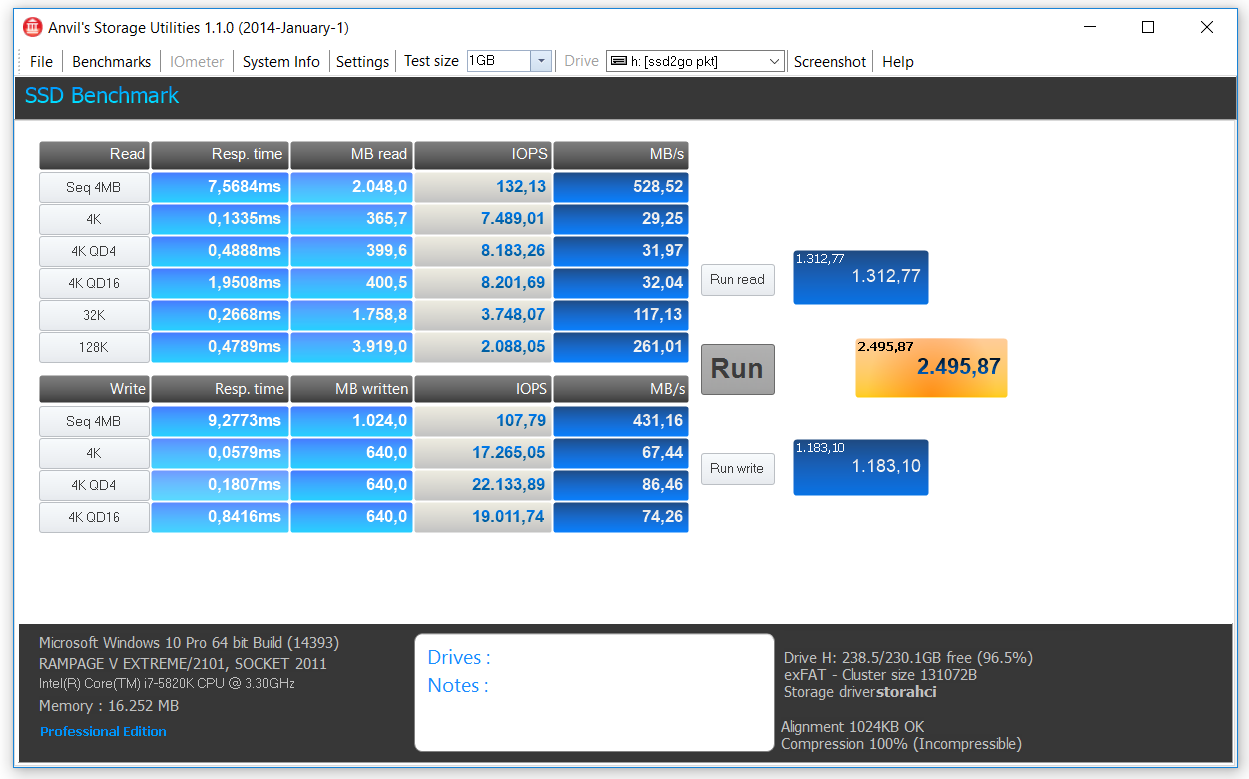Click the Run read button

[x=738, y=280]
